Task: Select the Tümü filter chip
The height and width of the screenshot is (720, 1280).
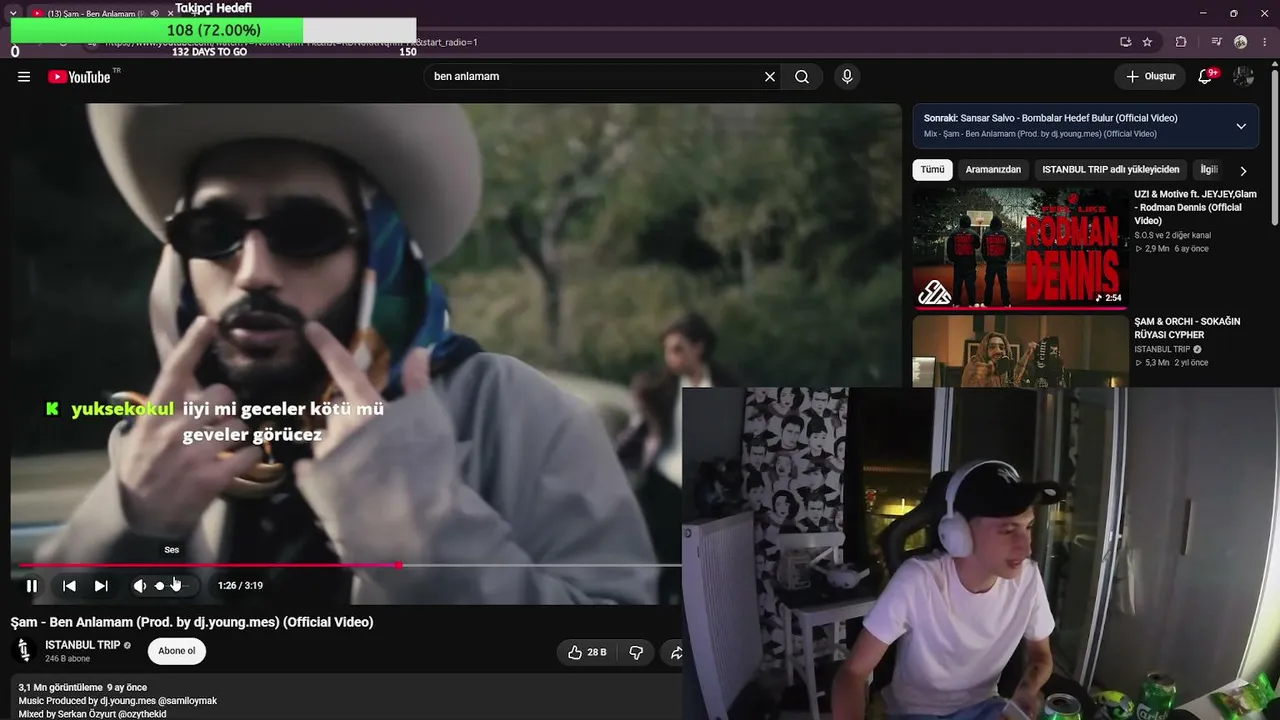Action: tap(932, 170)
